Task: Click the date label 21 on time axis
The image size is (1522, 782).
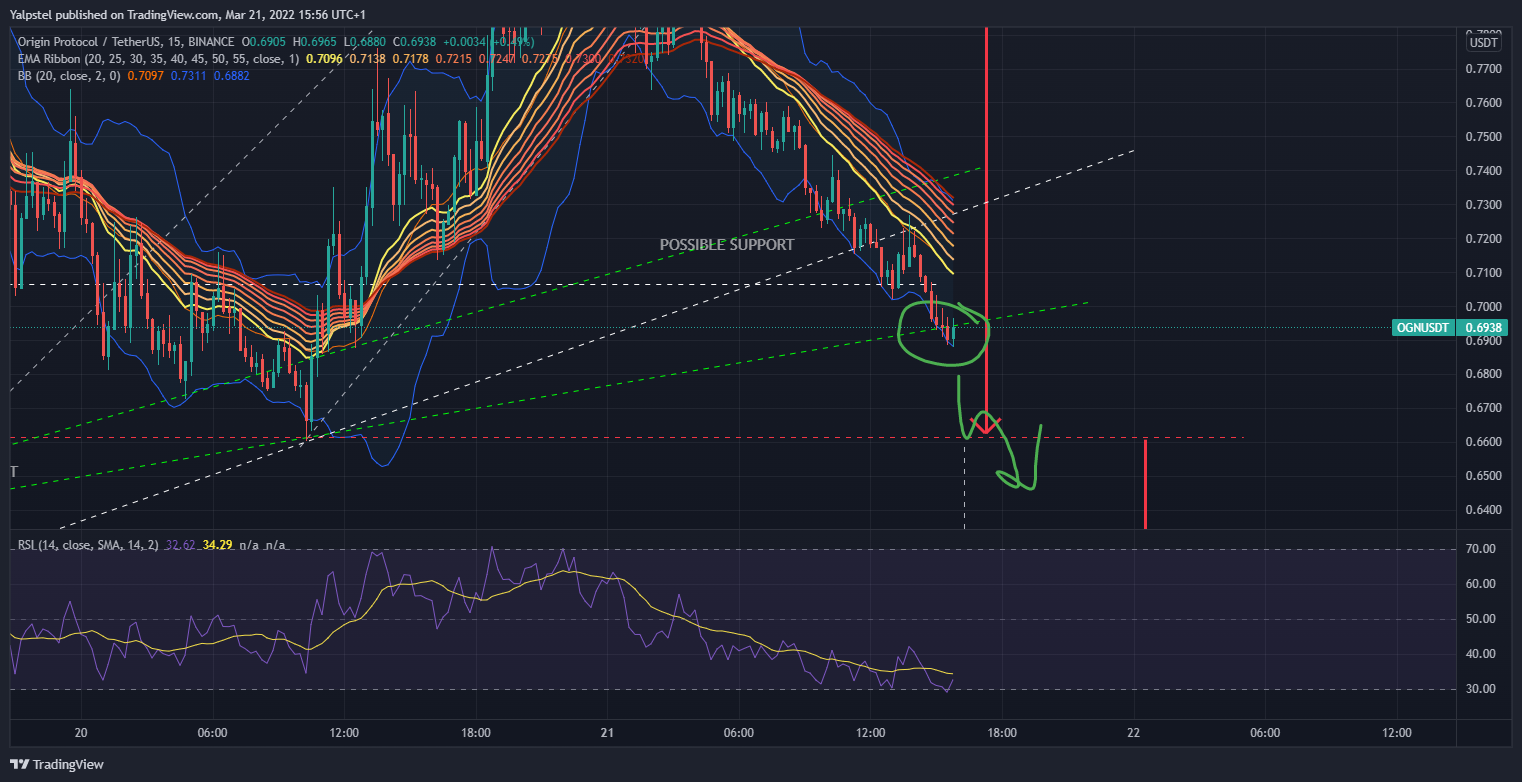Action: coord(607,733)
